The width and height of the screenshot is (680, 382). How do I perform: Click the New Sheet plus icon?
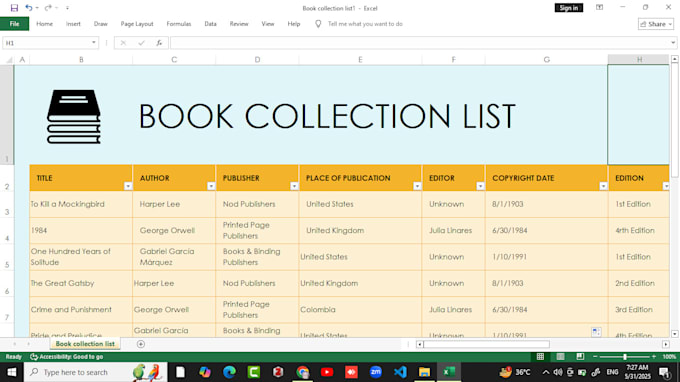[141, 344]
